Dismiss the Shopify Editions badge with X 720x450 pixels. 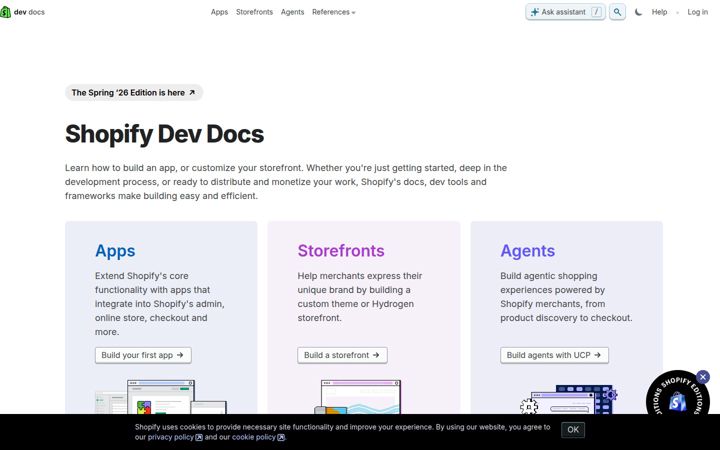tap(703, 377)
